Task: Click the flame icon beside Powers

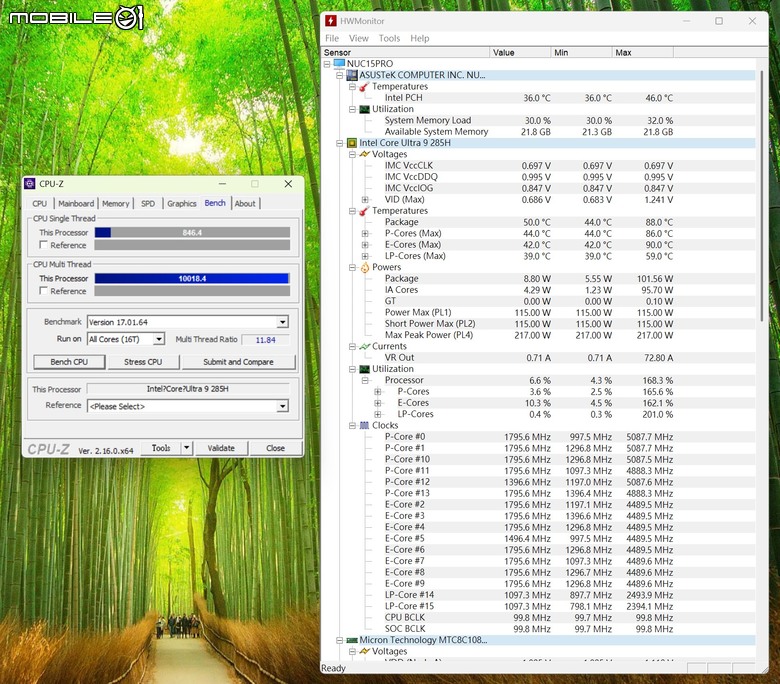Action: tap(365, 268)
